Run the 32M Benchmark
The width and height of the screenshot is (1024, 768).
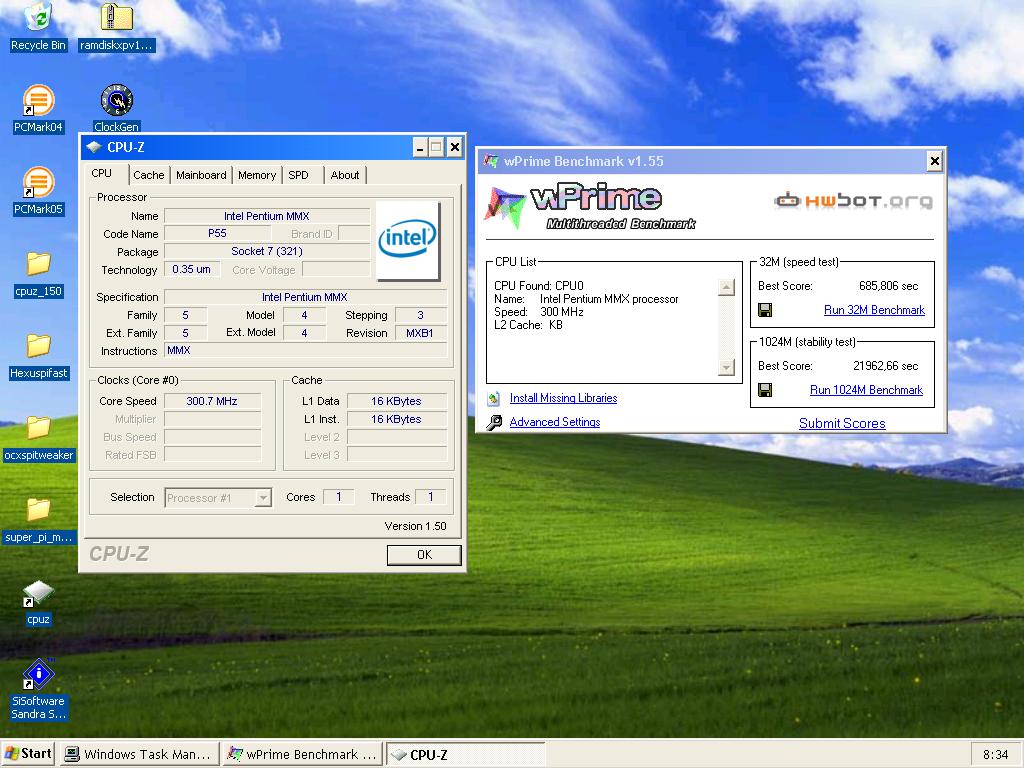click(x=874, y=310)
